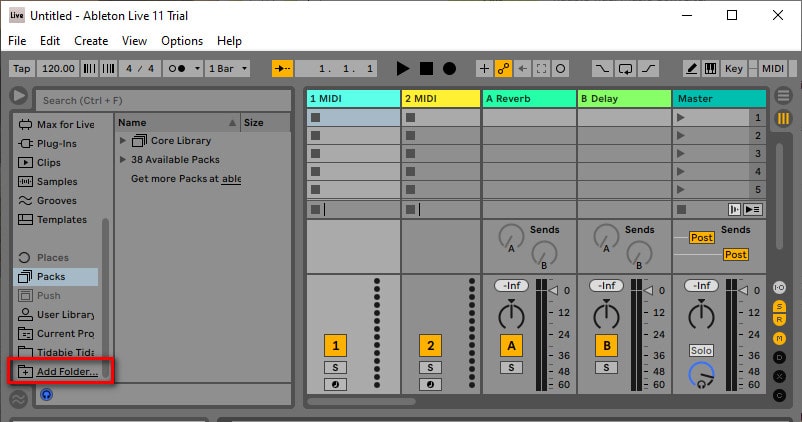The width and height of the screenshot is (802, 422).
Task: Click Capture MIDI icon
Action: coord(541,69)
